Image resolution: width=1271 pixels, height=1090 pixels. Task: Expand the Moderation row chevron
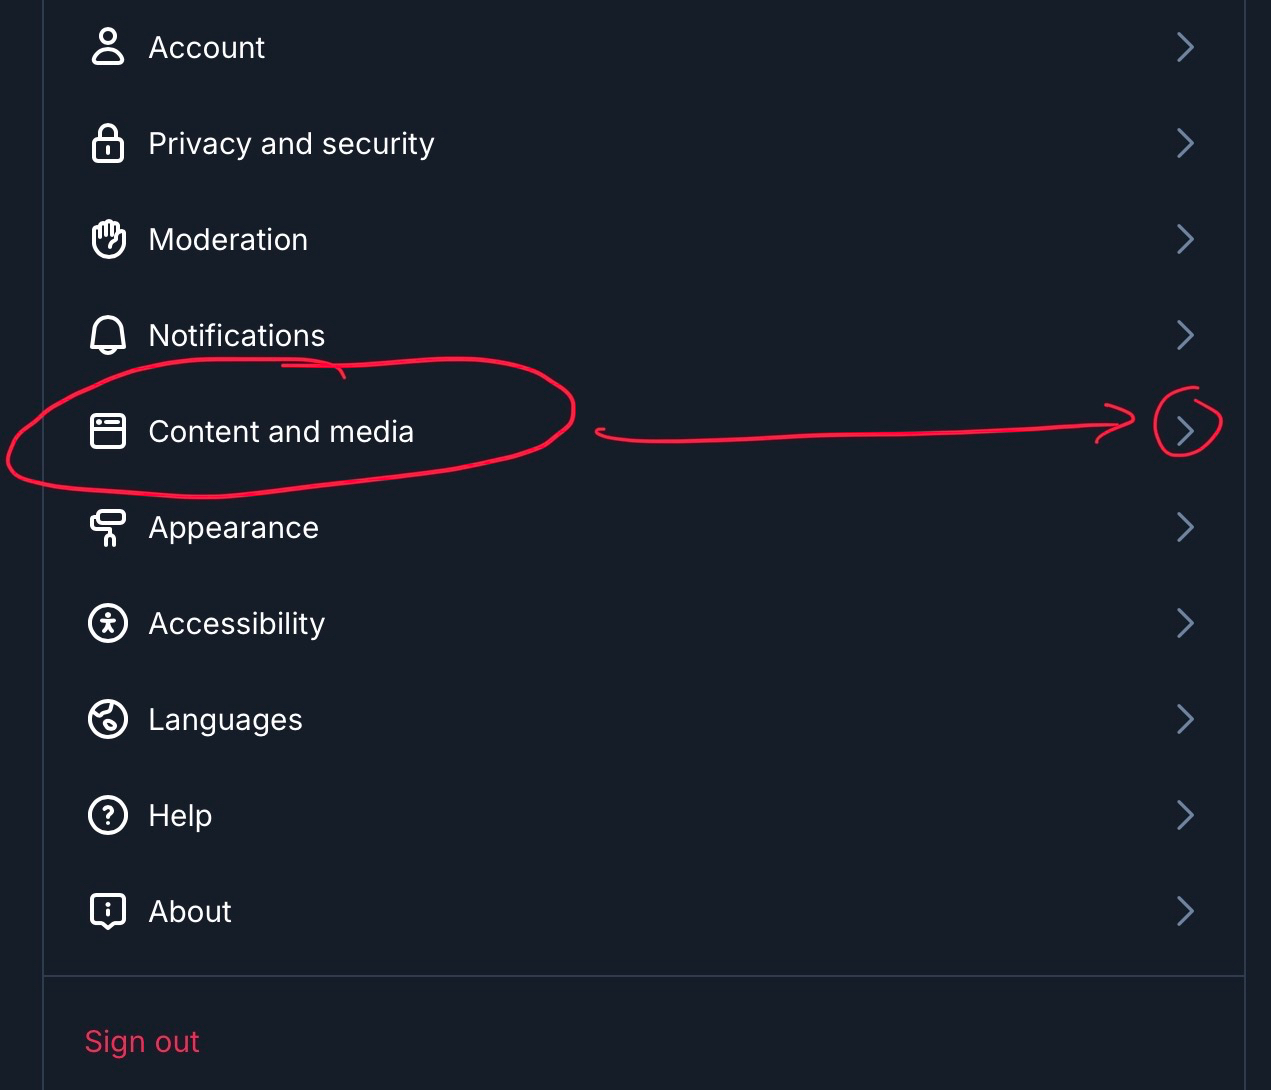1185,239
